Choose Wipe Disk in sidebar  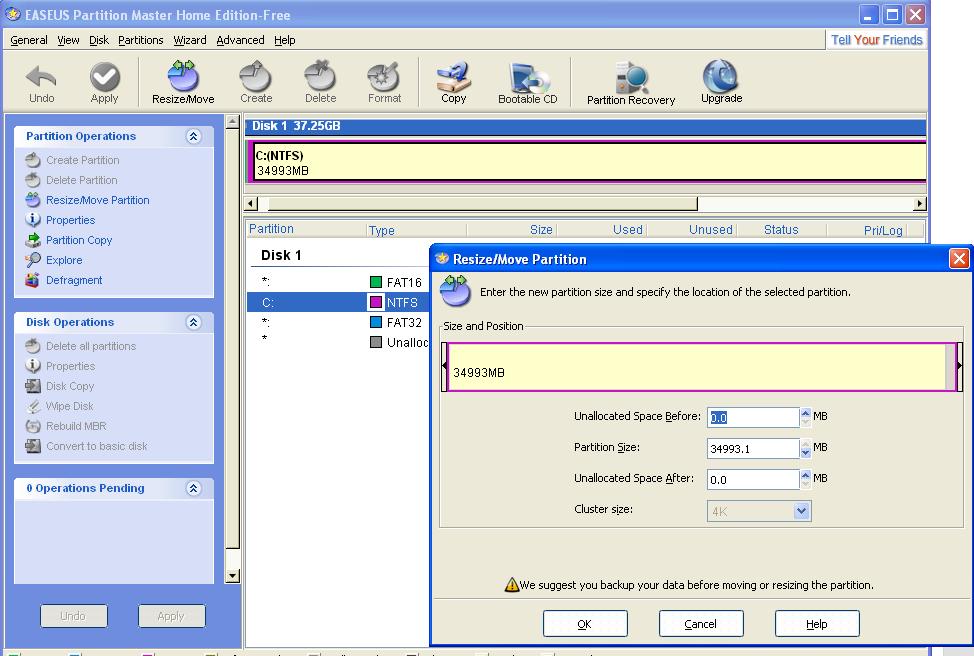(60, 406)
